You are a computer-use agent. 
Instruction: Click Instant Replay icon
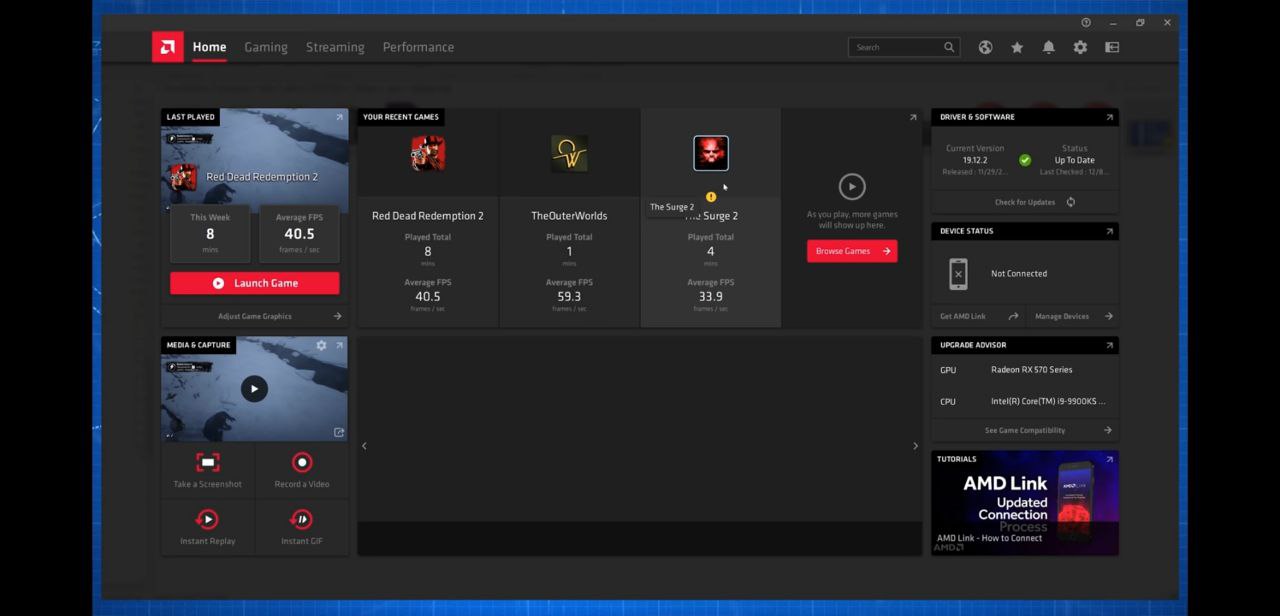(207, 519)
